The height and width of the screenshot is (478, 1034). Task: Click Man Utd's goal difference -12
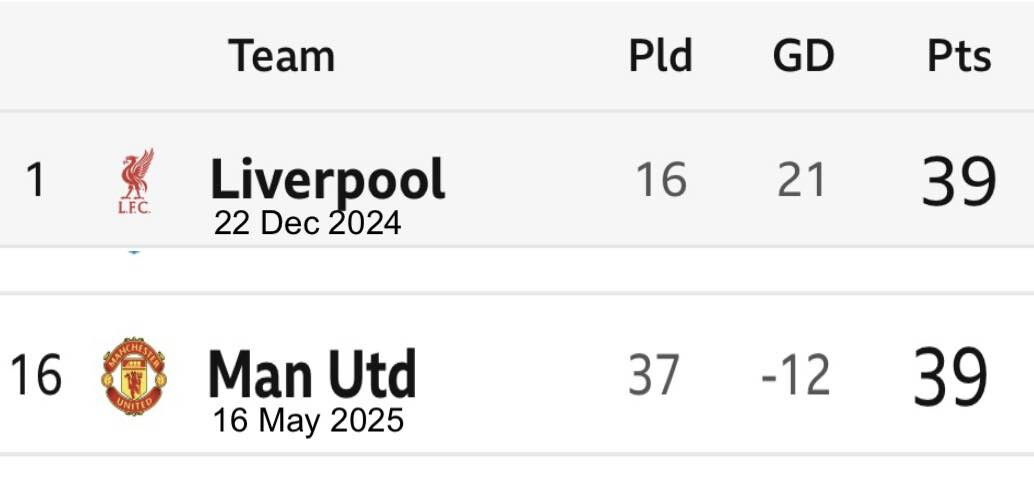[795, 375]
